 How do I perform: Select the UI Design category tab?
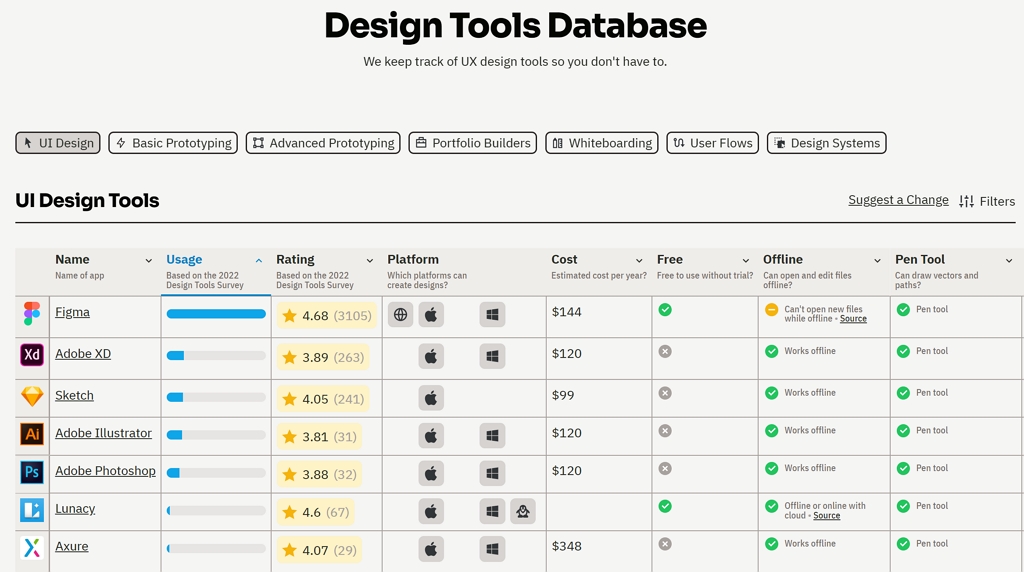coord(58,143)
